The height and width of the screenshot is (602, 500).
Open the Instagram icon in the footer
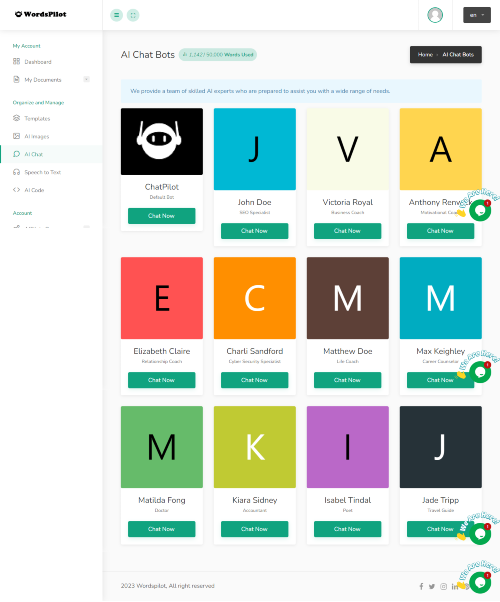tap(444, 586)
